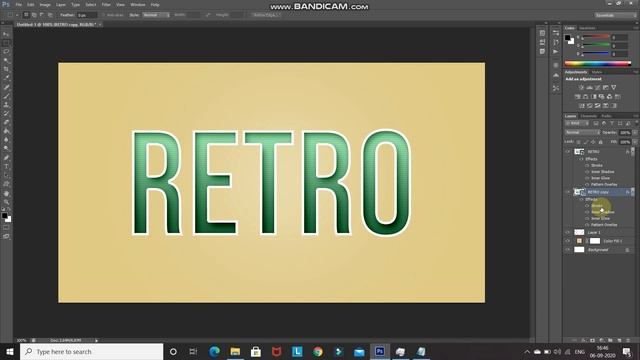This screenshot has width=640, height=360.
Task: Select the Pen tool
Action: click(6, 158)
